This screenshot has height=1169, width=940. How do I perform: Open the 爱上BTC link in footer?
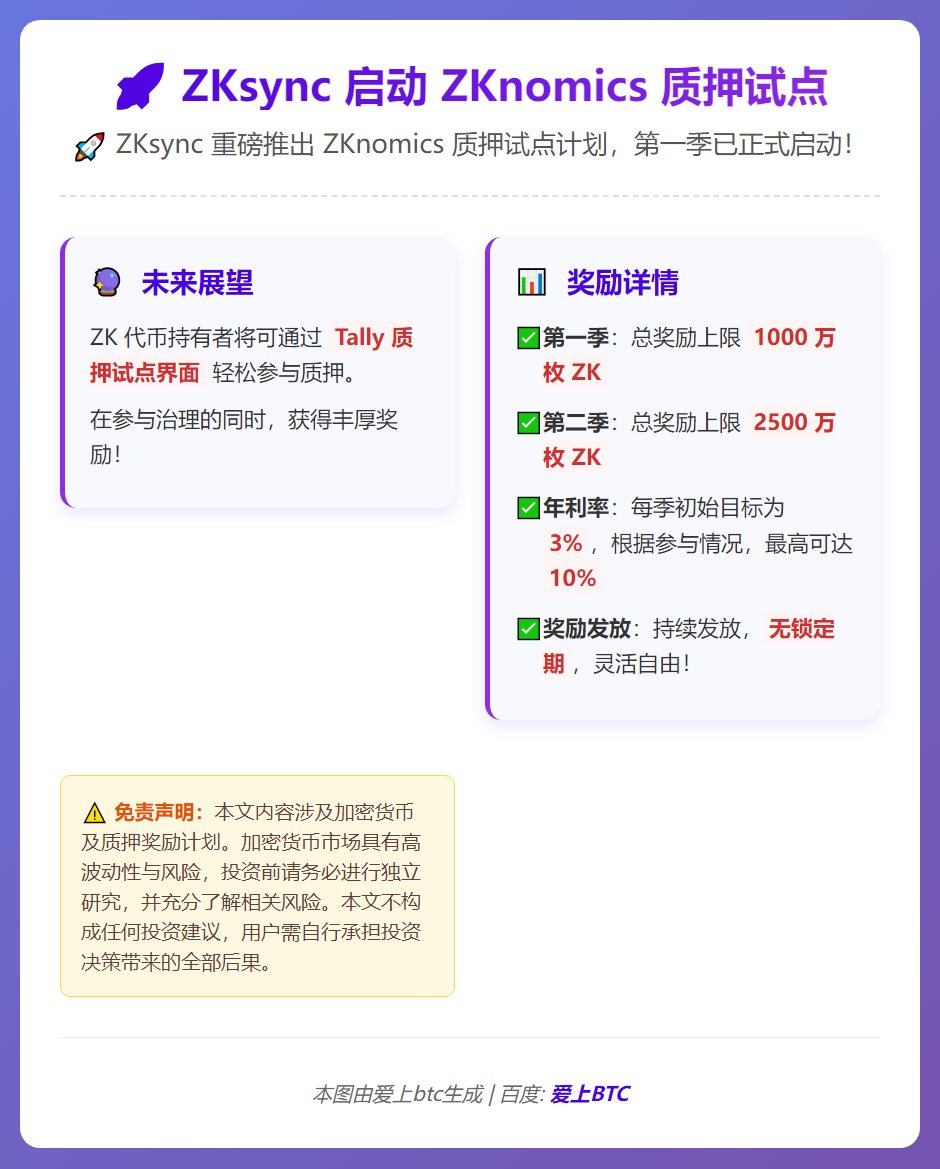click(x=590, y=1094)
